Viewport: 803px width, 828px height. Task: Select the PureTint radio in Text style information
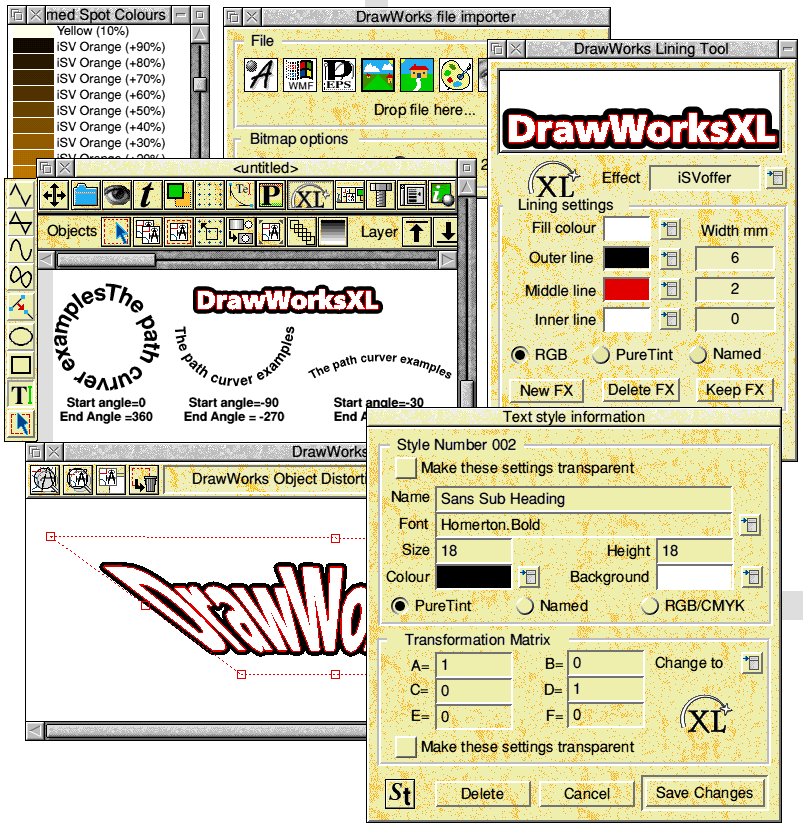click(399, 605)
